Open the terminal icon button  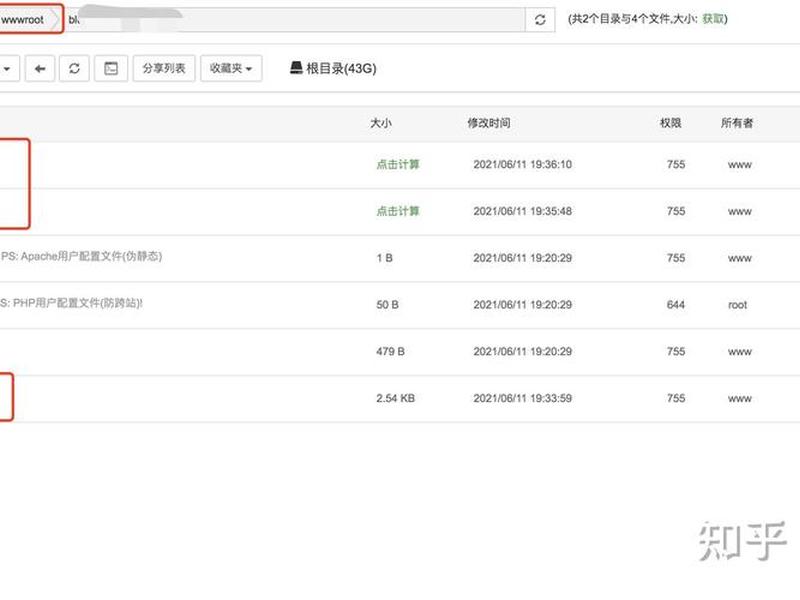111,68
